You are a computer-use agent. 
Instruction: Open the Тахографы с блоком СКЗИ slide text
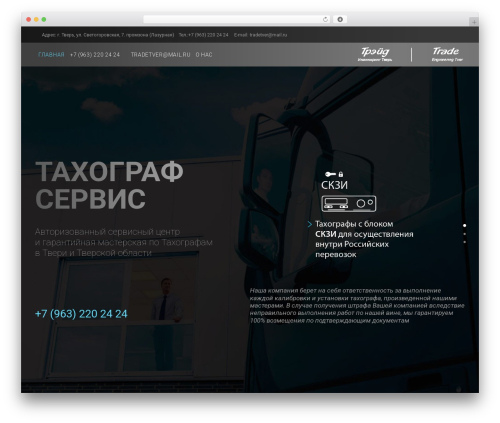pyautogui.click(x=364, y=239)
